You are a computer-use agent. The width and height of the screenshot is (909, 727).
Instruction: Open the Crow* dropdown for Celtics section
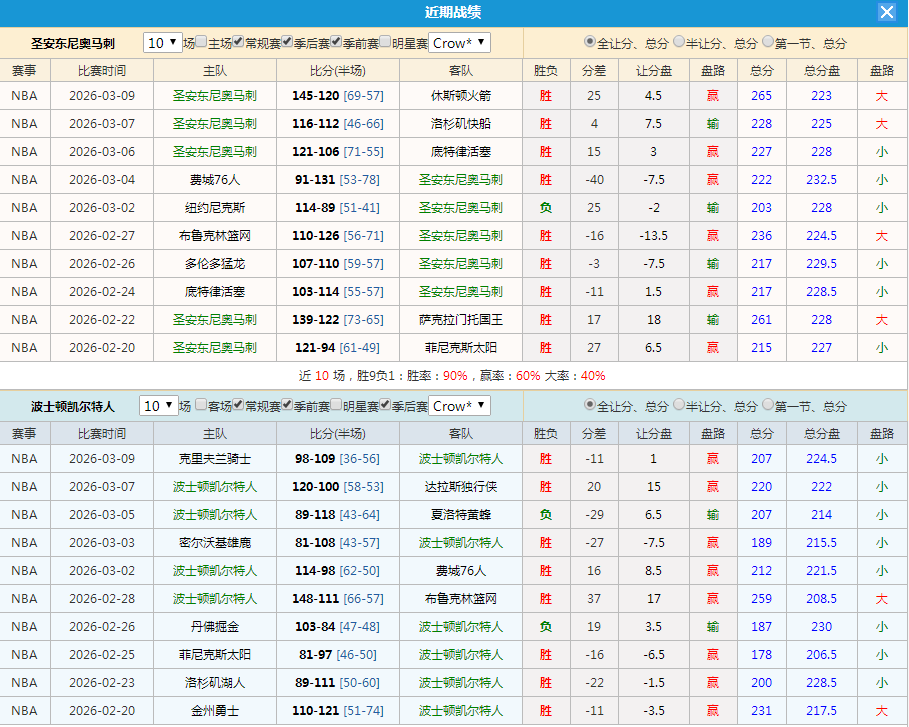(x=461, y=405)
